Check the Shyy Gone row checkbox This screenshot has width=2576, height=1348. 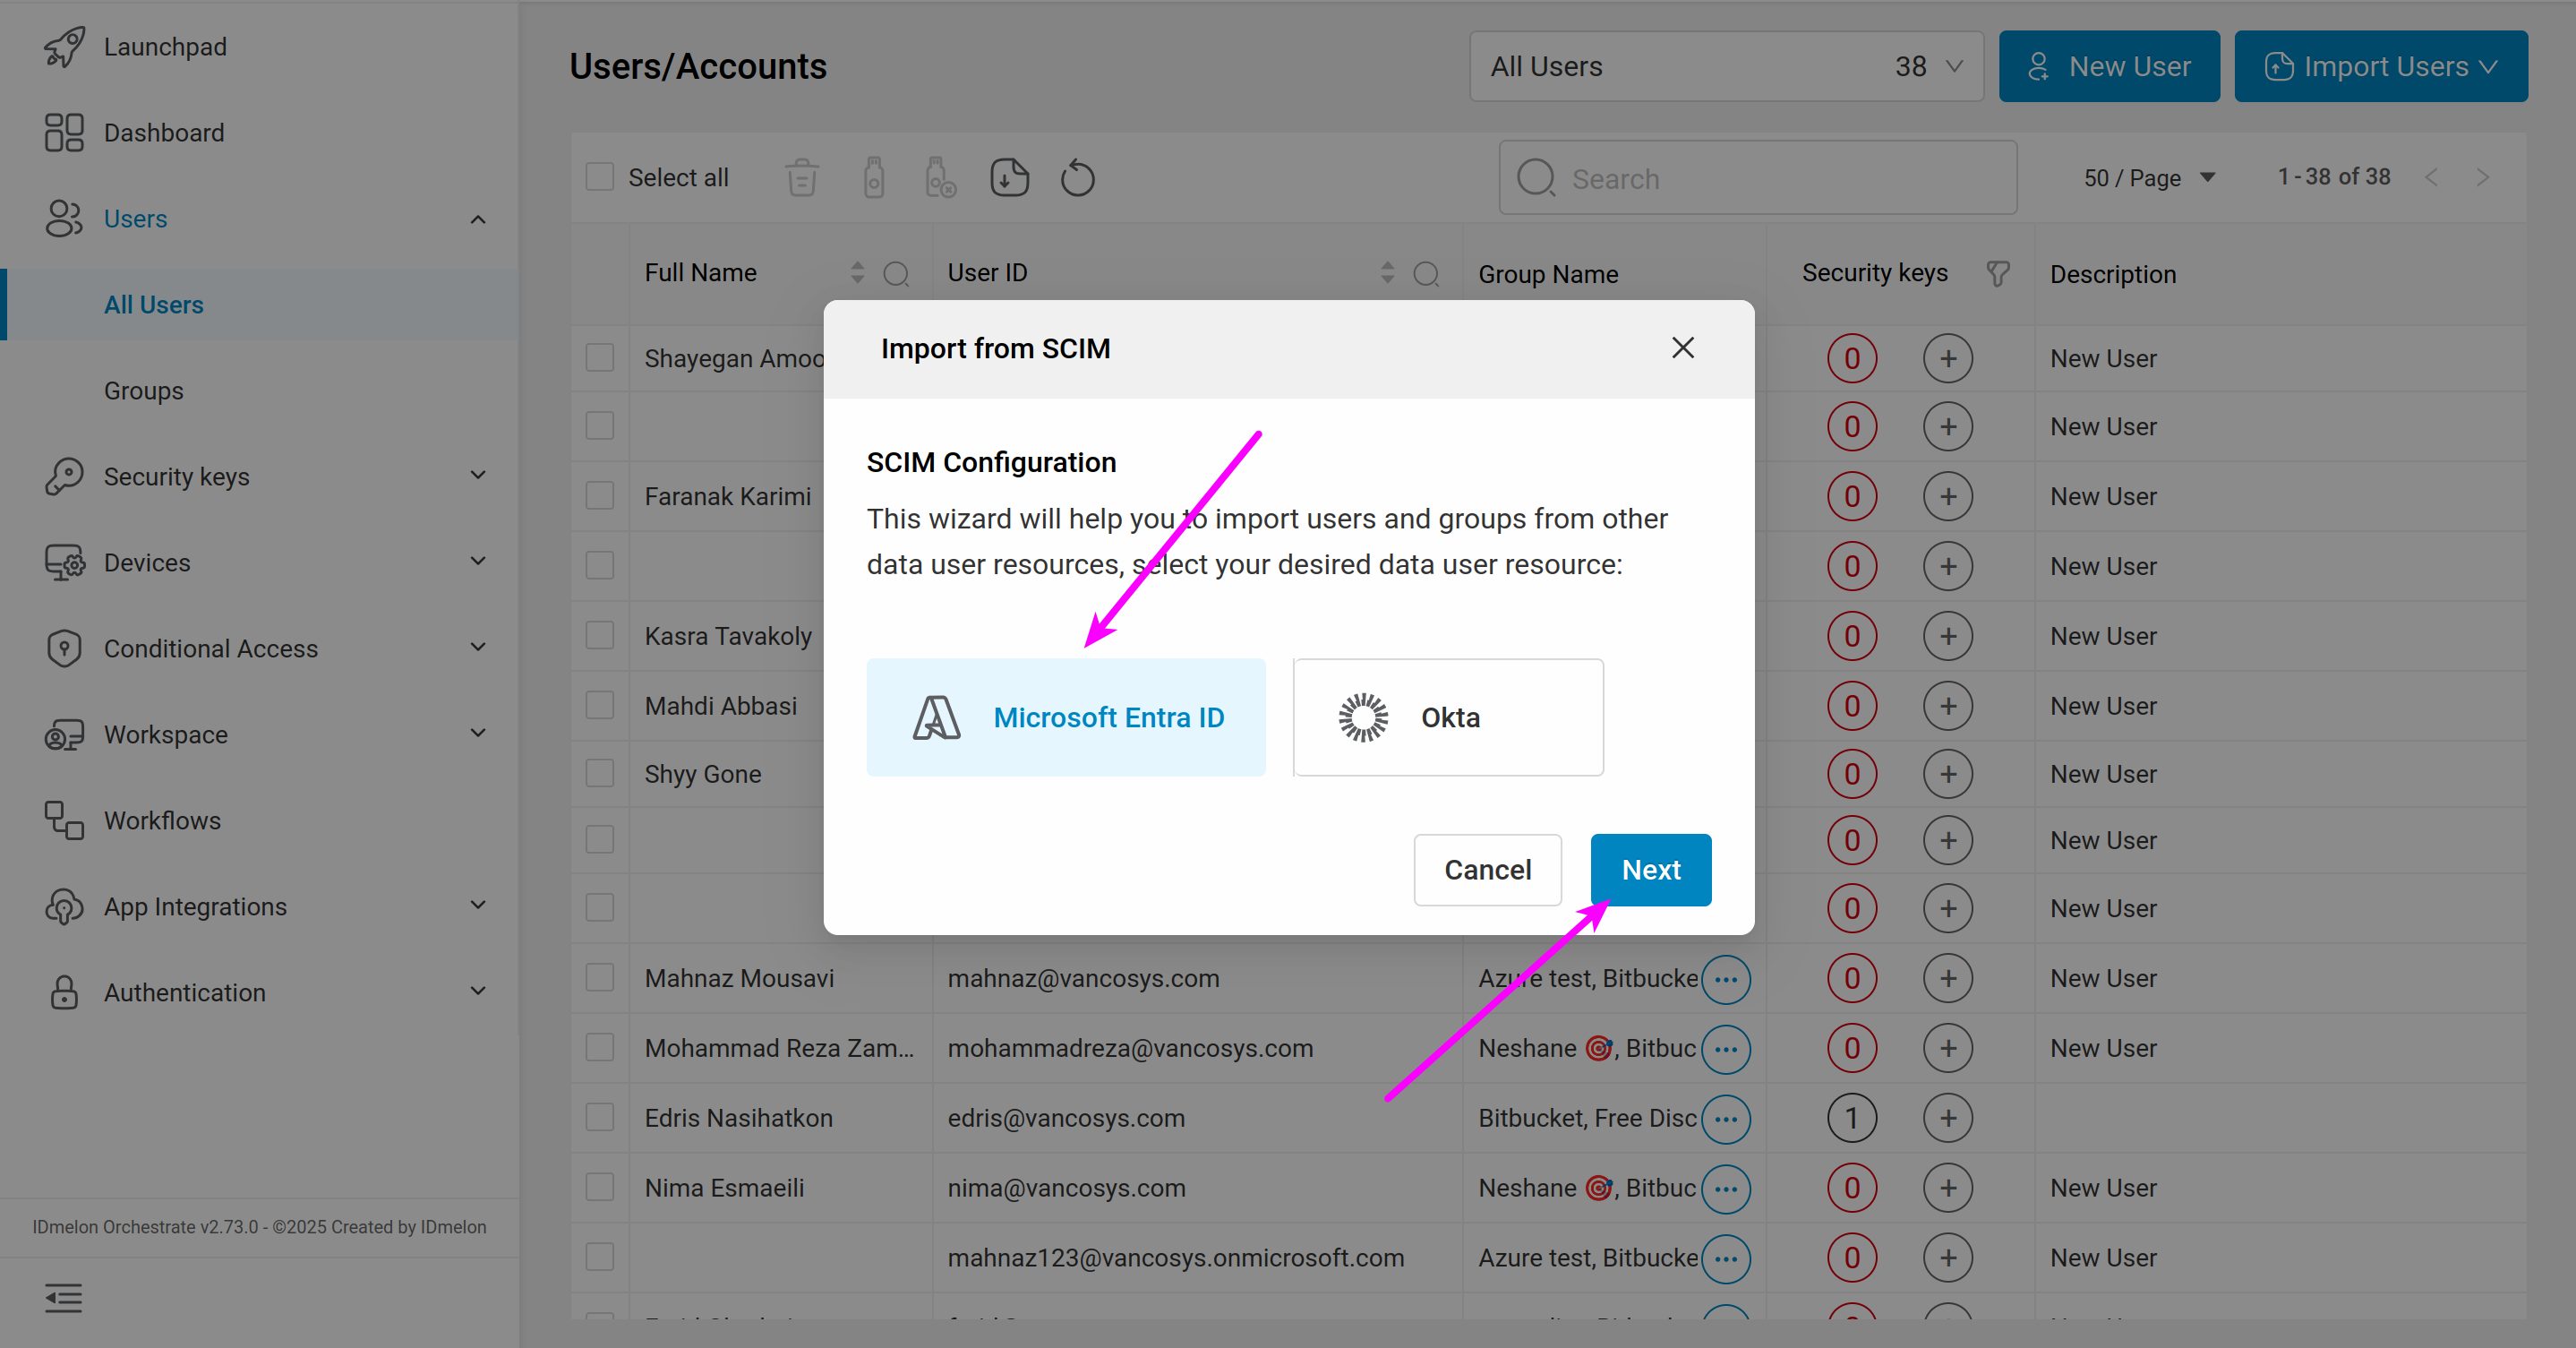pos(600,774)
